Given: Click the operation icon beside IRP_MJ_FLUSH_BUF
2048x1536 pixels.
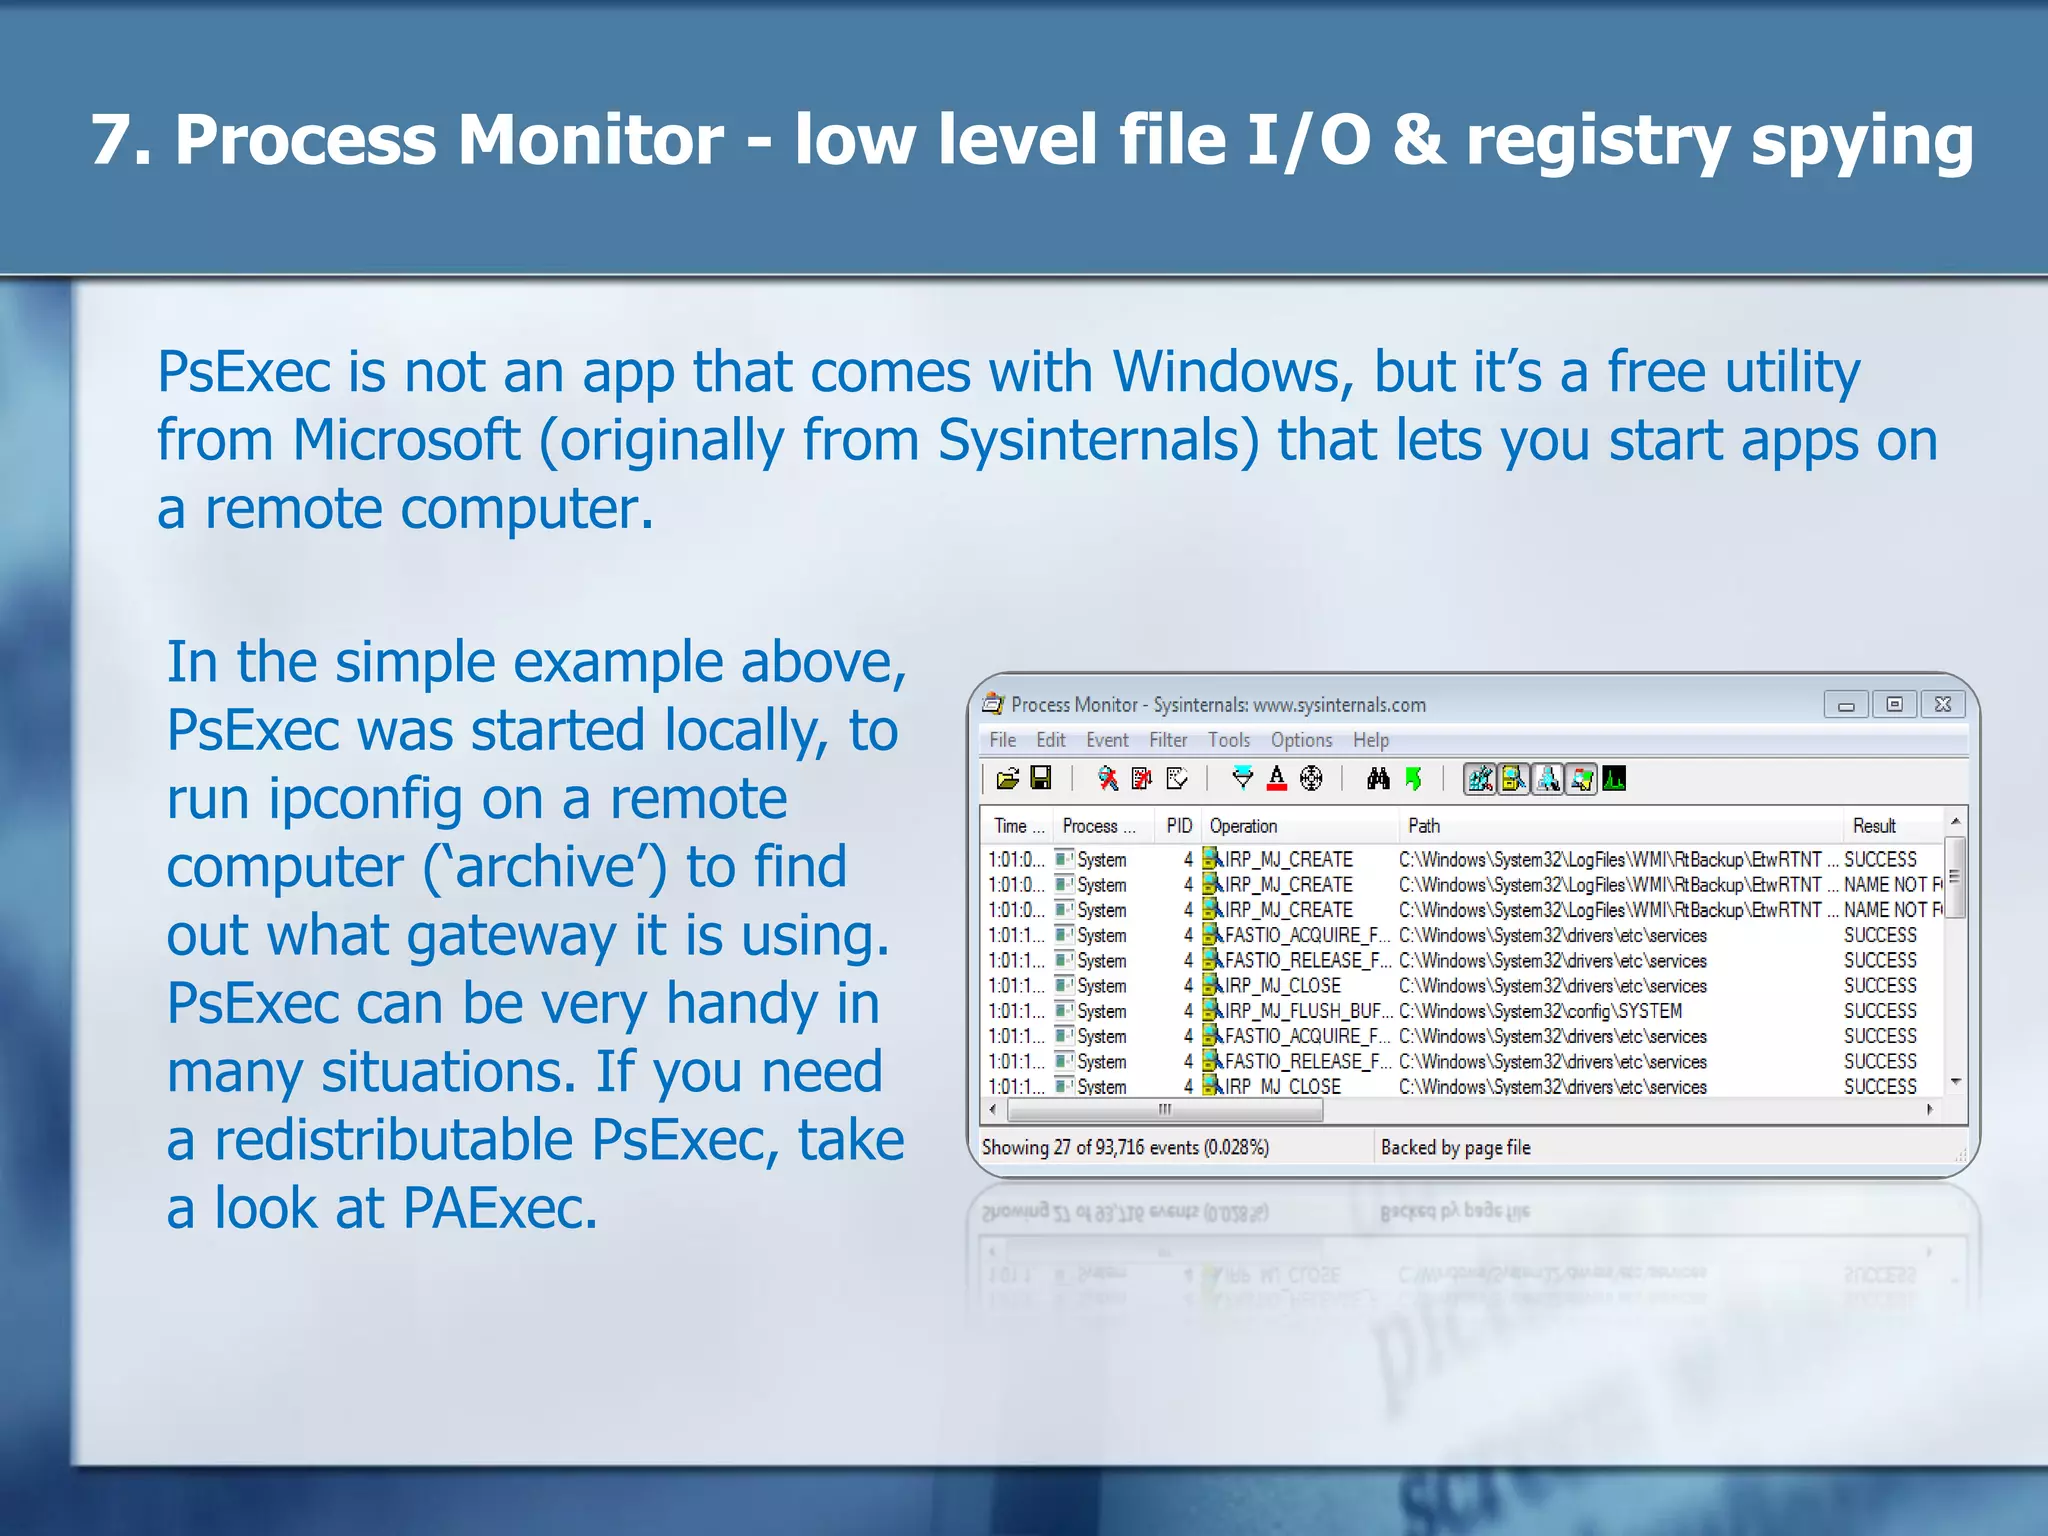Looking at the screenshot, I should click(x=1212, y=1011).
